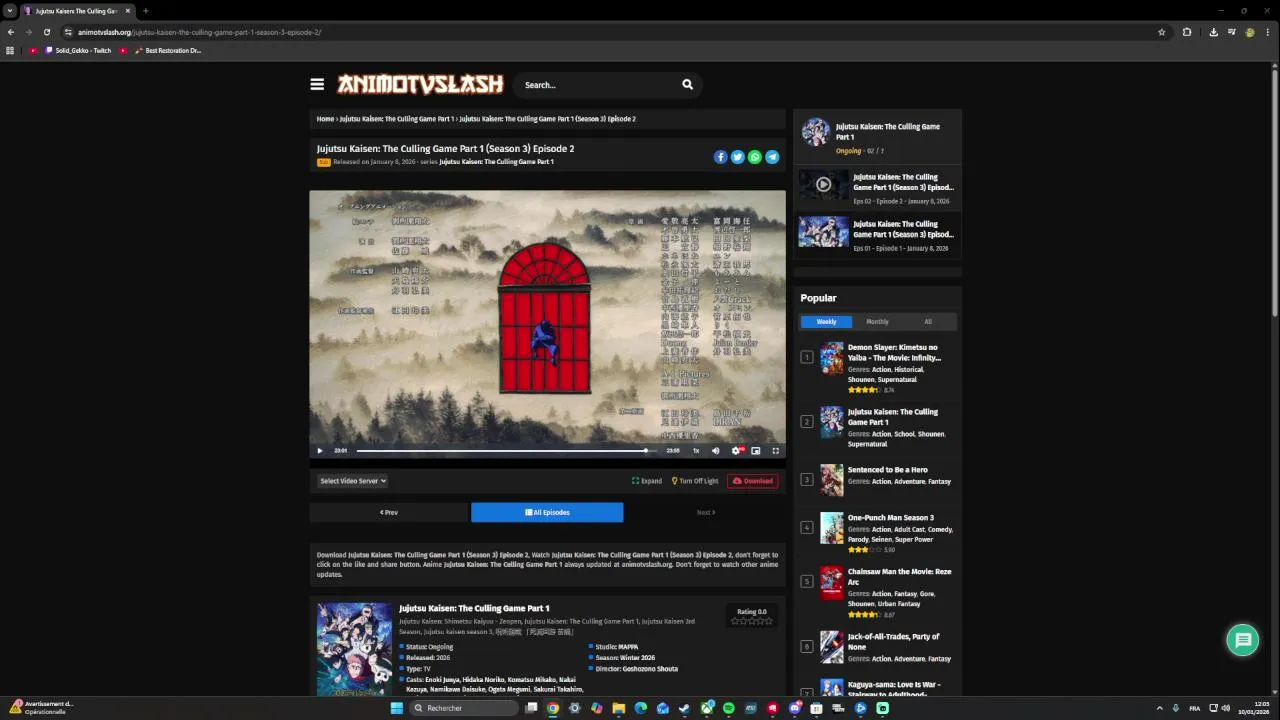Open the bookmarks apps grid icon
The height and width of the screenshot is (720, 1280).
click(10, 50)
